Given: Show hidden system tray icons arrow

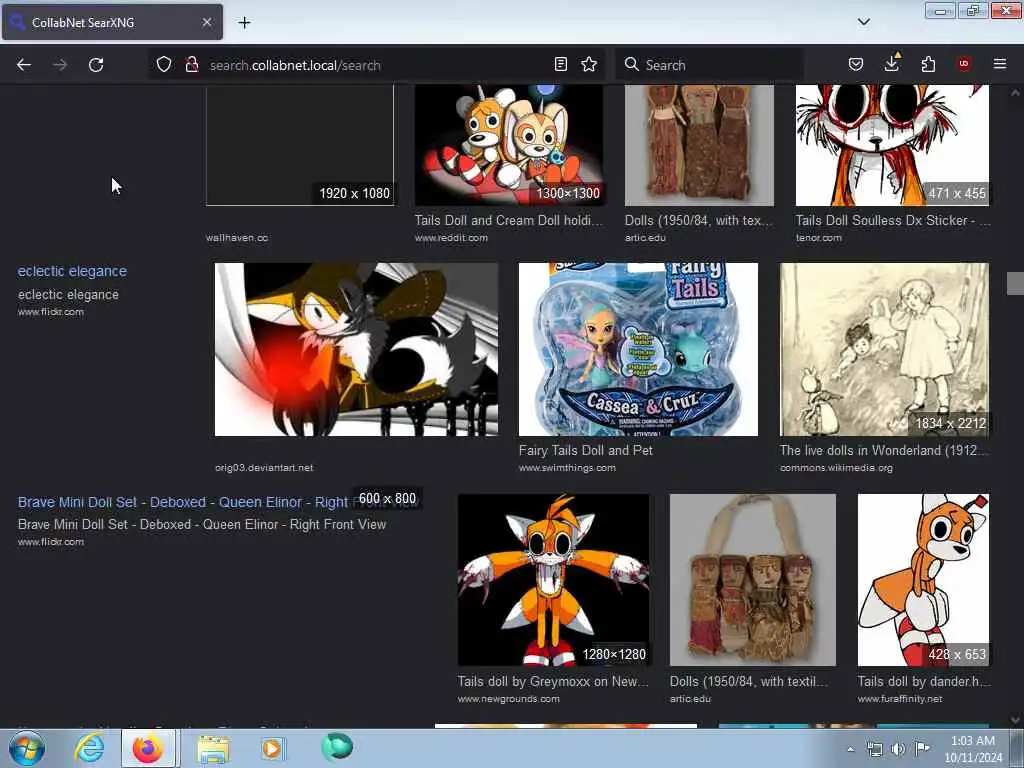Looking at the screenshot, I should (850, 749).
